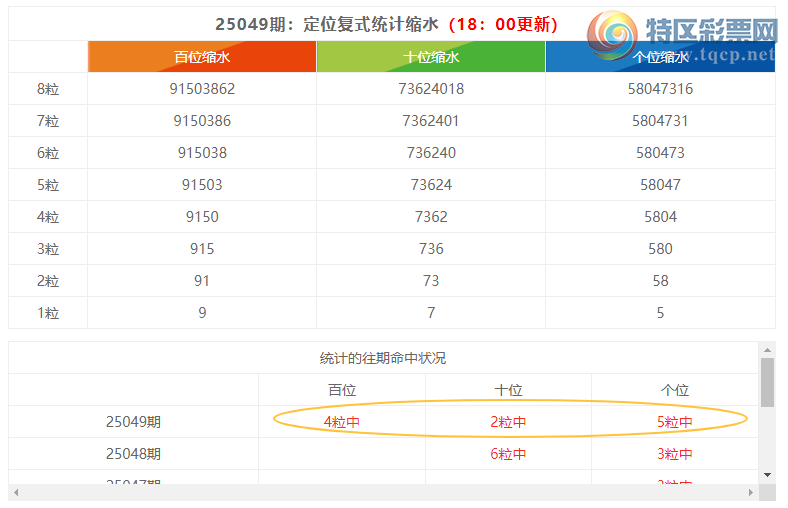Image resolution: width=788 pixels, height=508 pixels.
Task: Click the 统计的往期命中状况 section heading
Action: coord(383,358)
